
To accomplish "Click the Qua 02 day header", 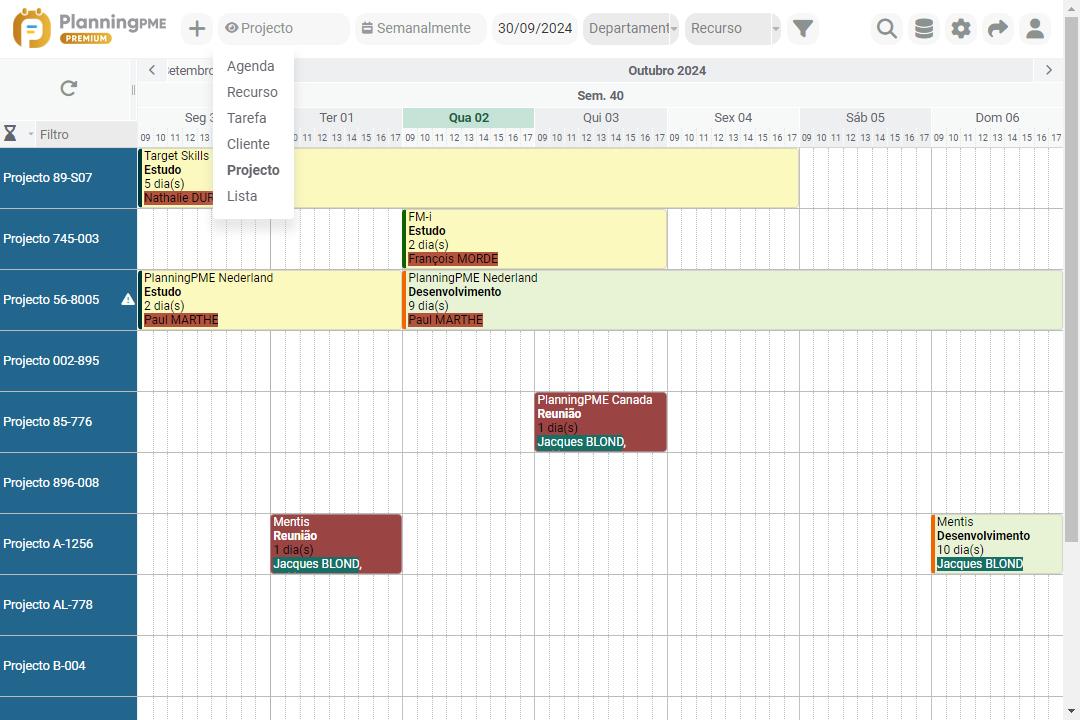I will click(x=468, y=118).
